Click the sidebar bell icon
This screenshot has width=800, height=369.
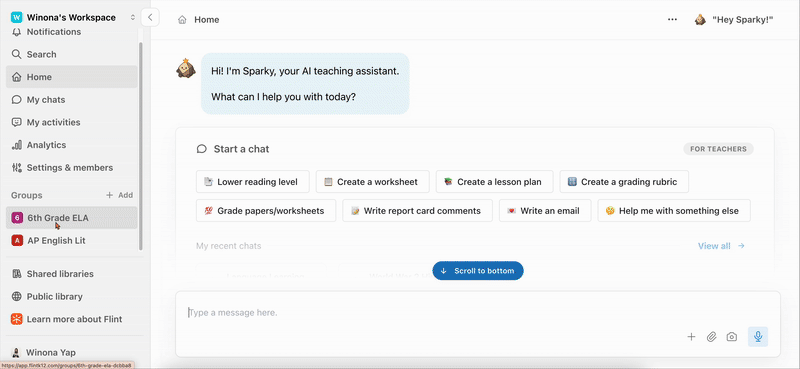click(x=17, y=32)
